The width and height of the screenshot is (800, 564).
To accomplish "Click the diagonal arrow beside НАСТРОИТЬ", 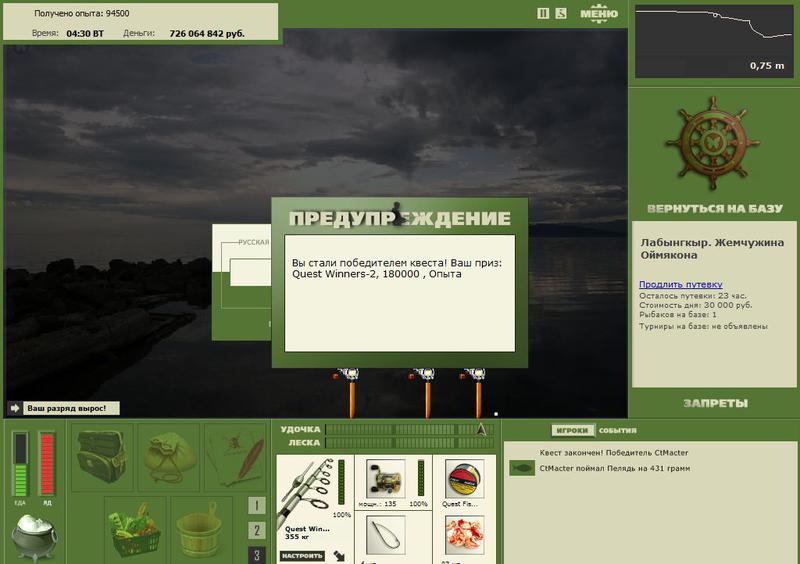I will 339,556.
